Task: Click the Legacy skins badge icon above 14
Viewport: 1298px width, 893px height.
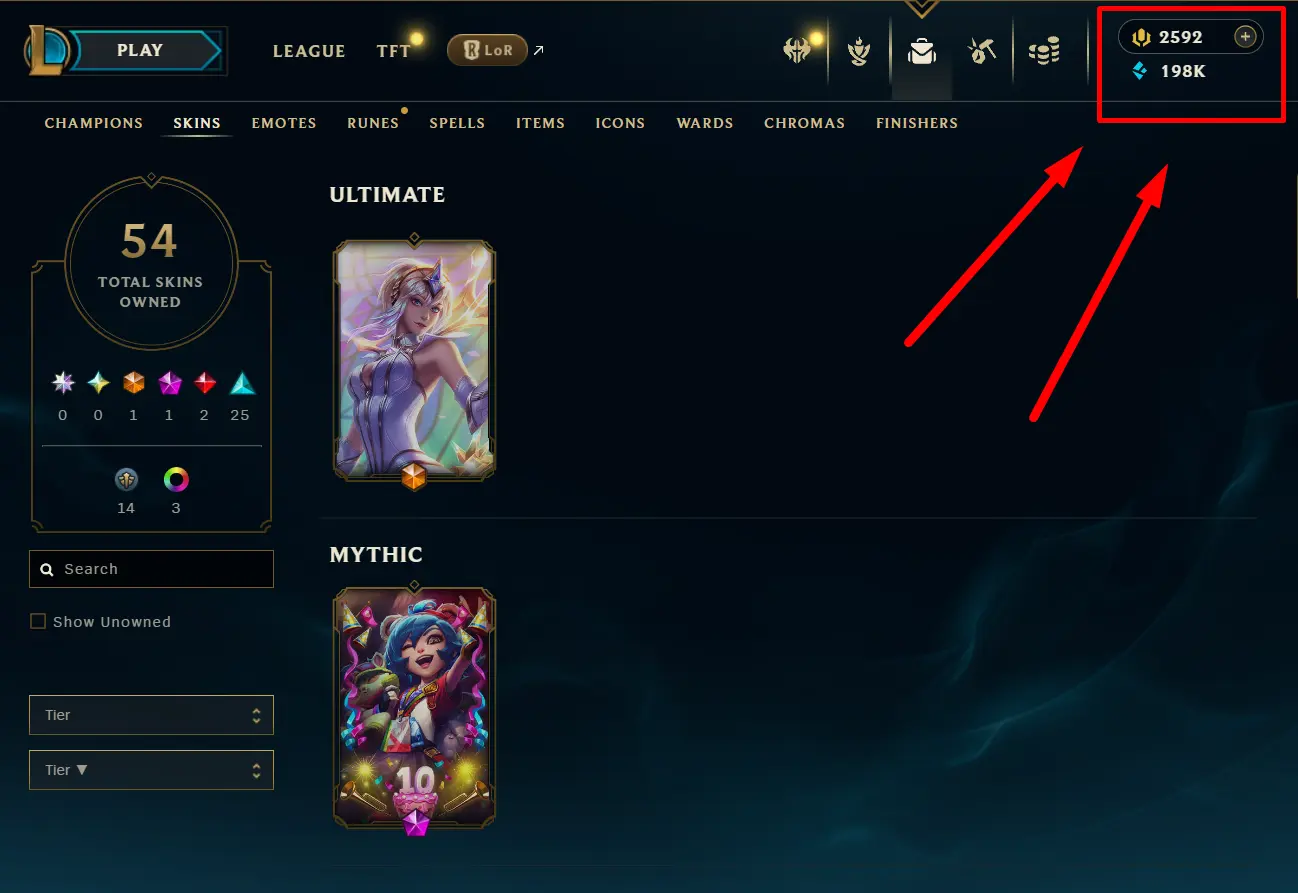Action: click(x=126, y=480)
